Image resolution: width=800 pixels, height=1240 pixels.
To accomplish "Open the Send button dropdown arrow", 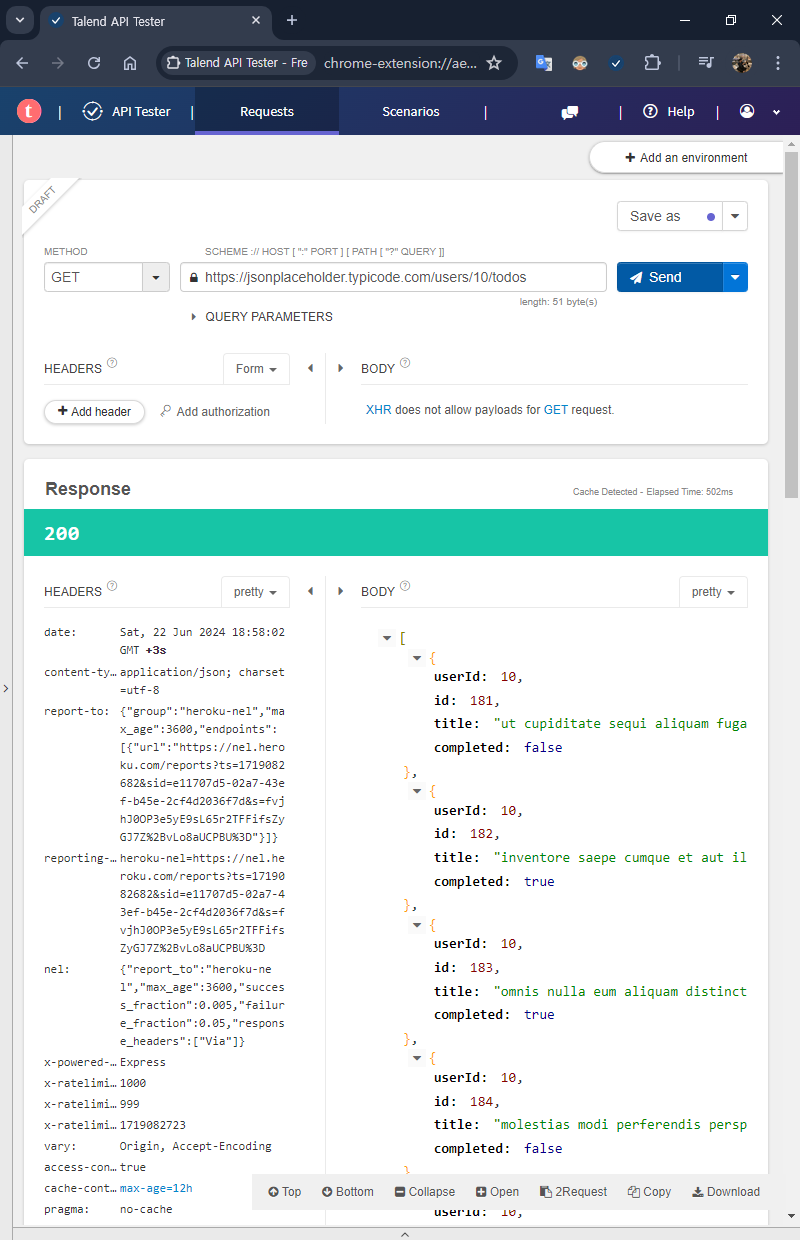I will click(735, 277).
